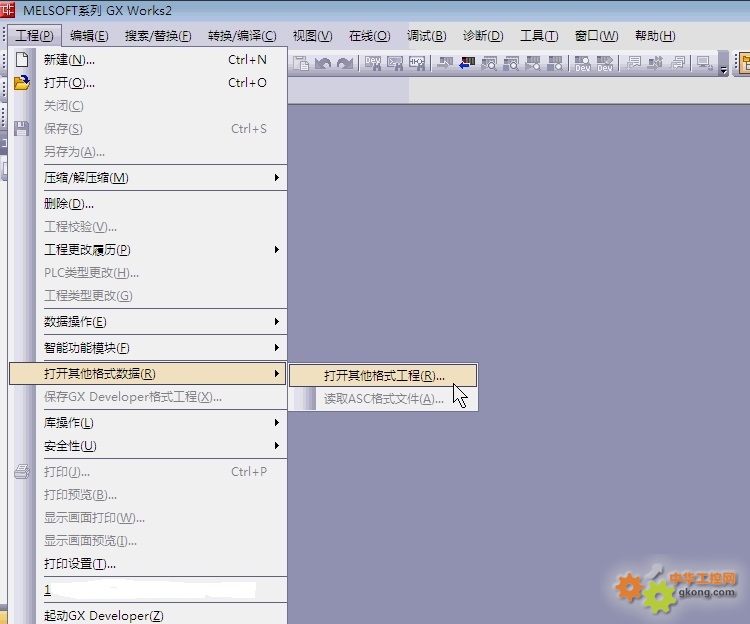Open the 转换/编译(C) menu
This screenshot has width=750, height=624.
click(242, 36)
